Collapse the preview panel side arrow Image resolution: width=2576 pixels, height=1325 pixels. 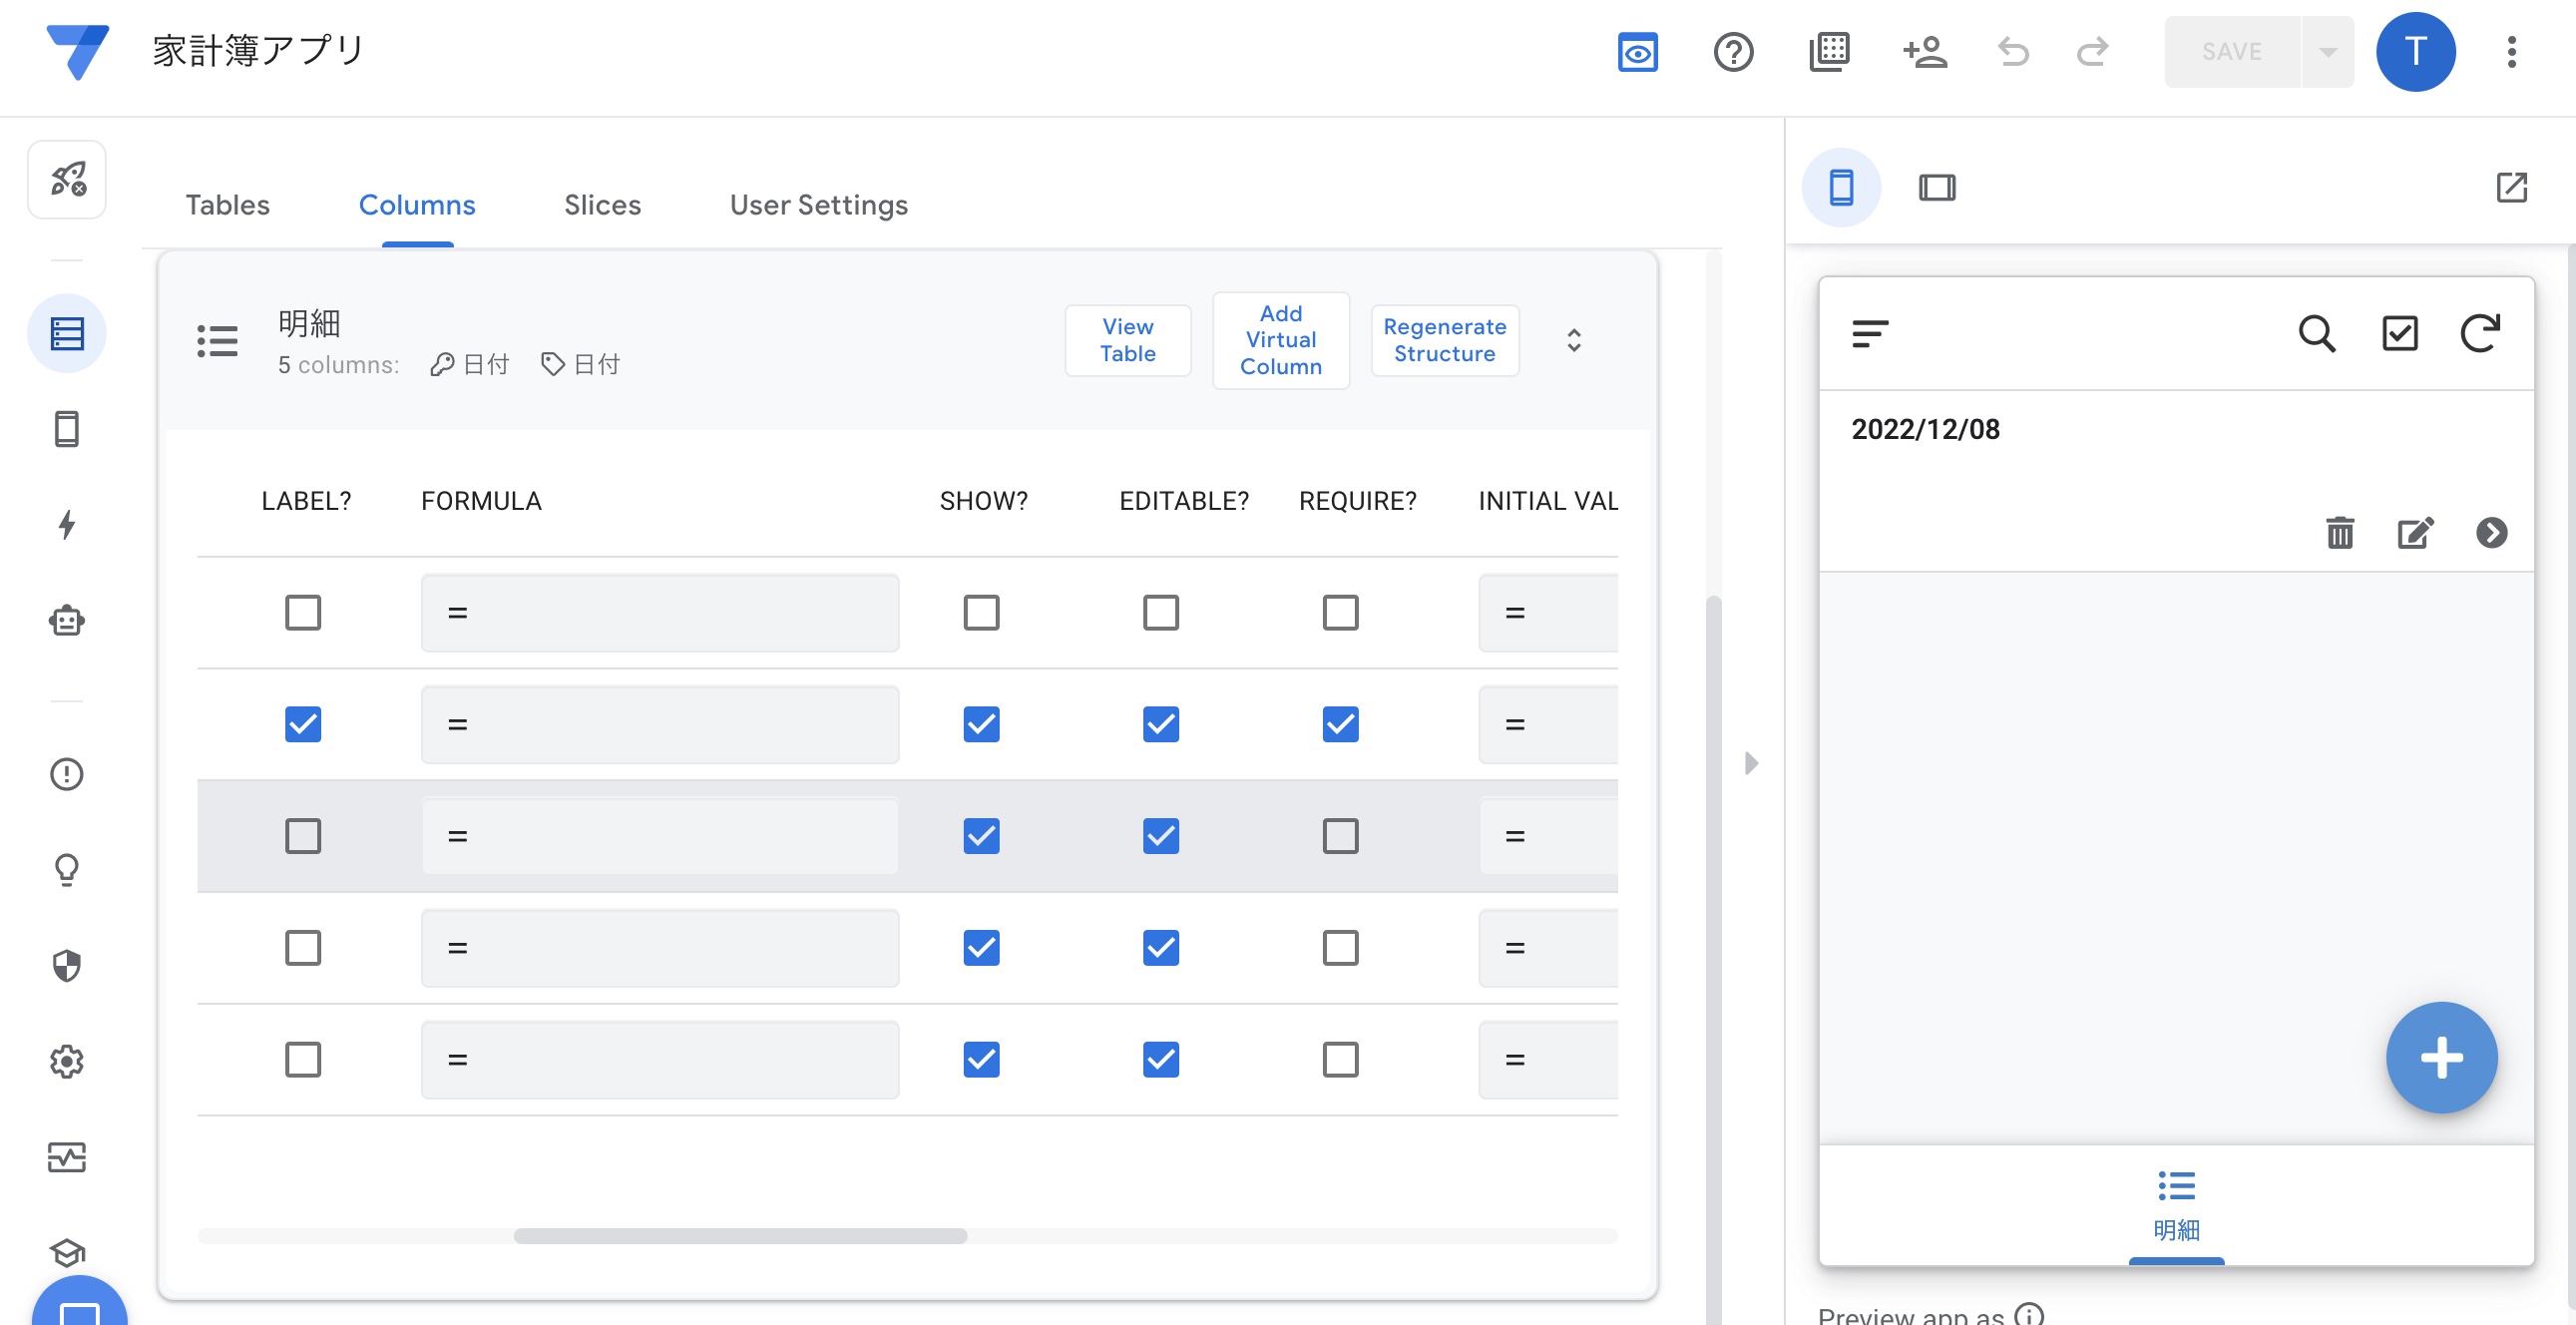1751,763
